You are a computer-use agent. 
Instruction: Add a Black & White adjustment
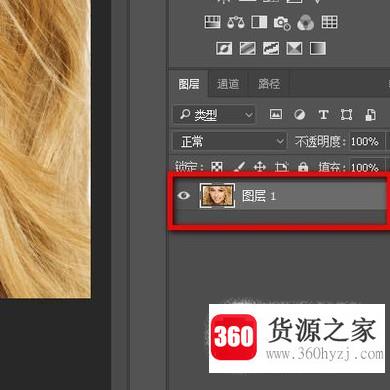[259, 22]
